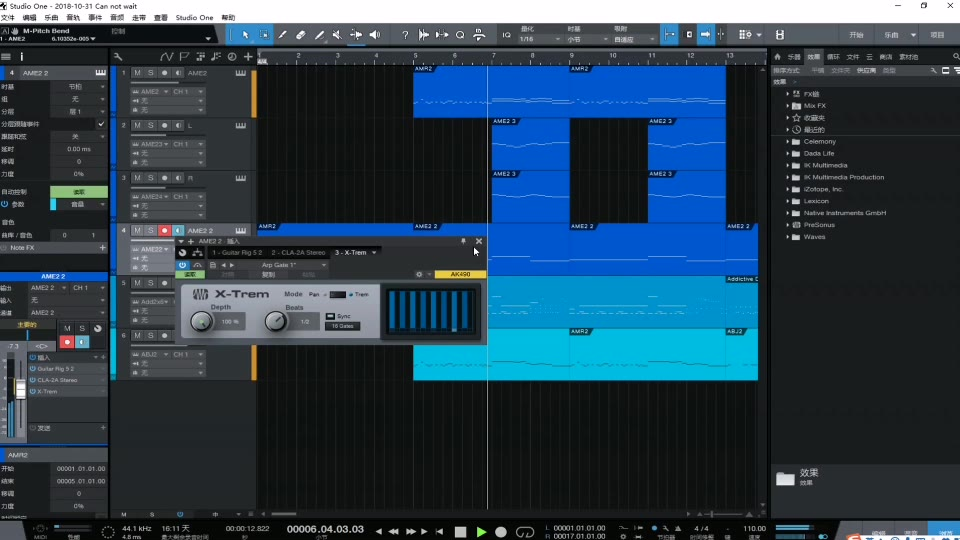Click the wrench options icon above tracks
The height and width of the screenshot is (540, 960).
click(118, 56)
